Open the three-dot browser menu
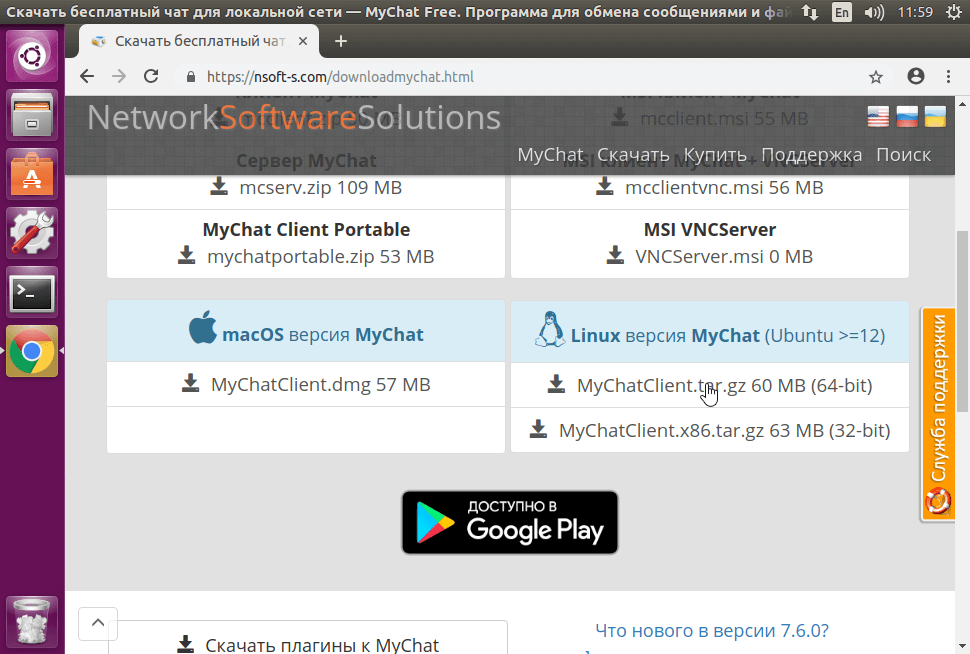Image resolution: width=970 pixels, height=654 pixels. coord(948,75)
